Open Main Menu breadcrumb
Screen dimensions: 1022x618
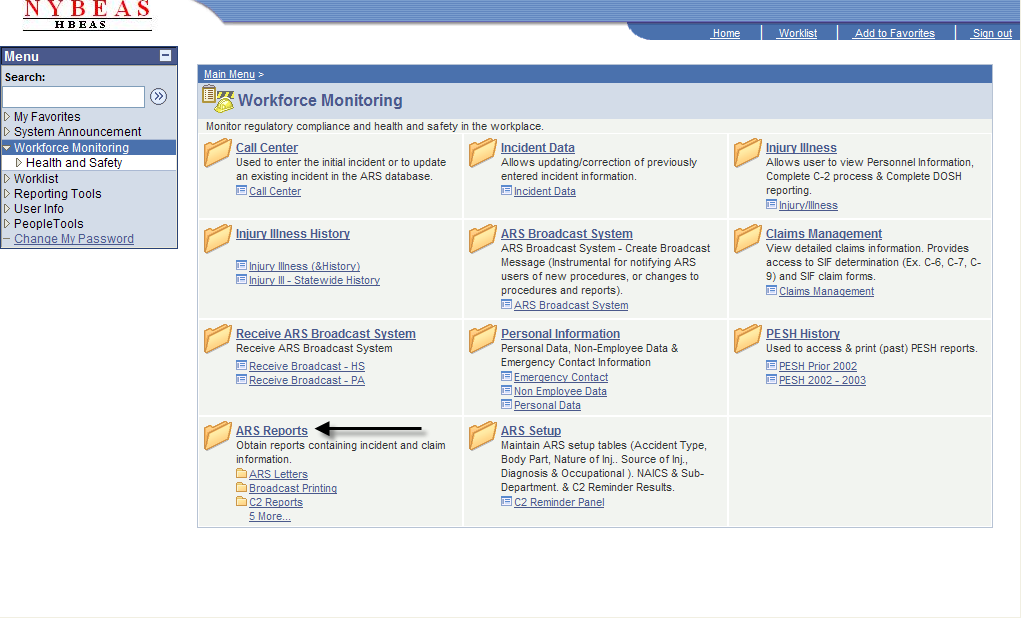click(x=229, y=74)
